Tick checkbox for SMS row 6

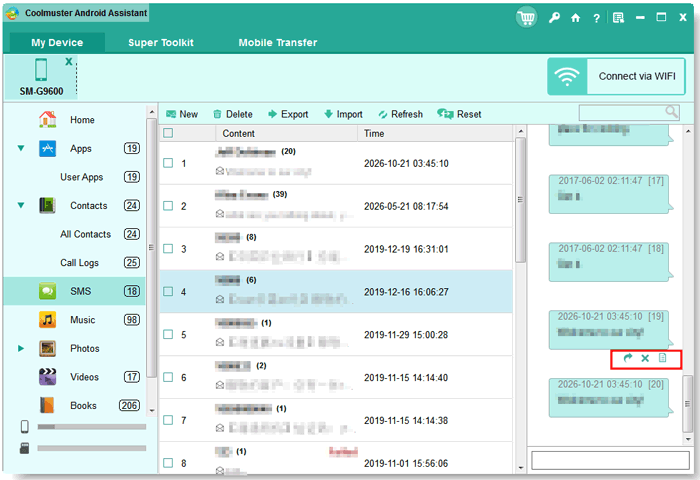[x=168, y=377]
